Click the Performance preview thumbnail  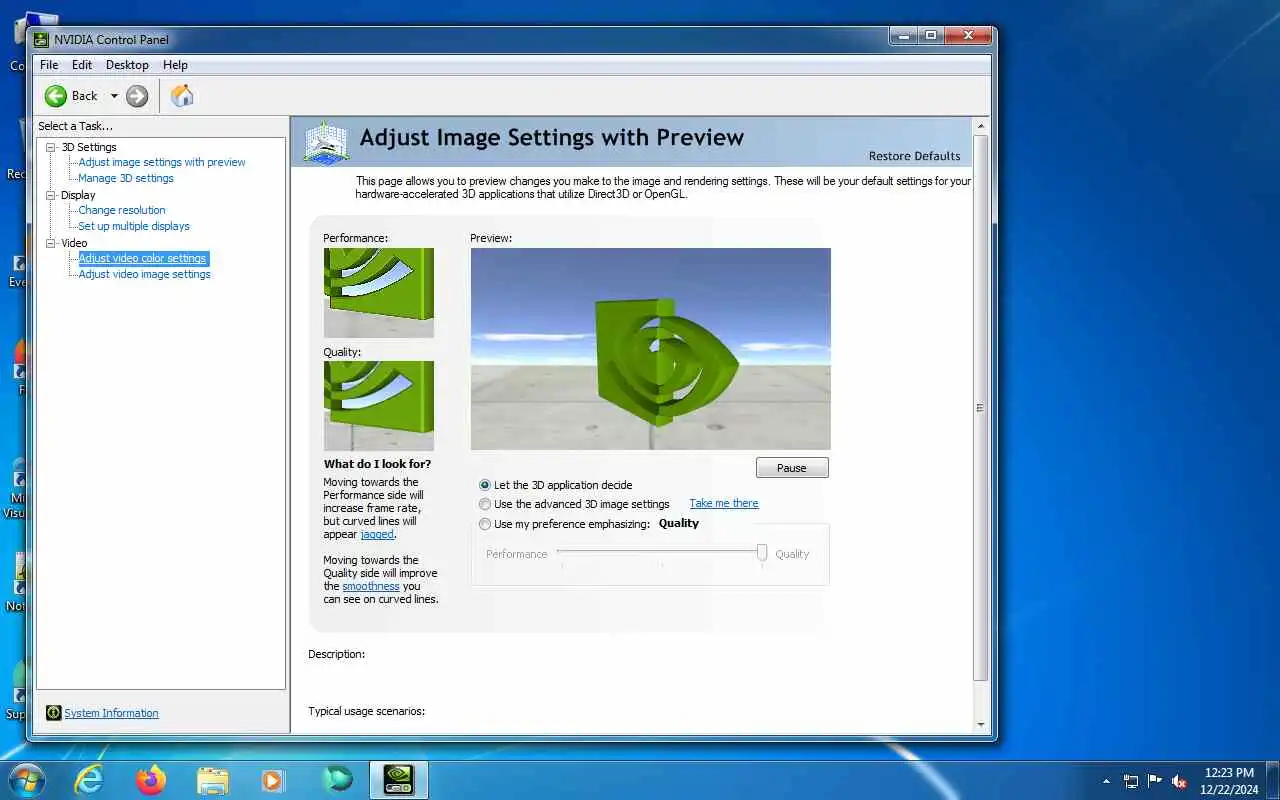(x=379, y=292)
